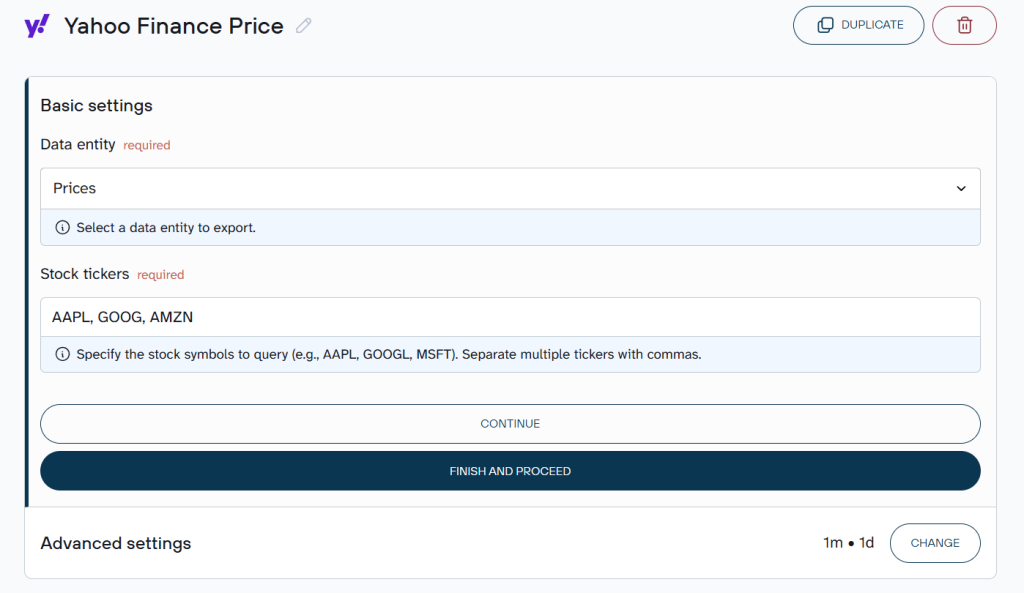Rename the workflow using the pencil icon
This screenshot has height=593, width=1024.
[303, 27]
